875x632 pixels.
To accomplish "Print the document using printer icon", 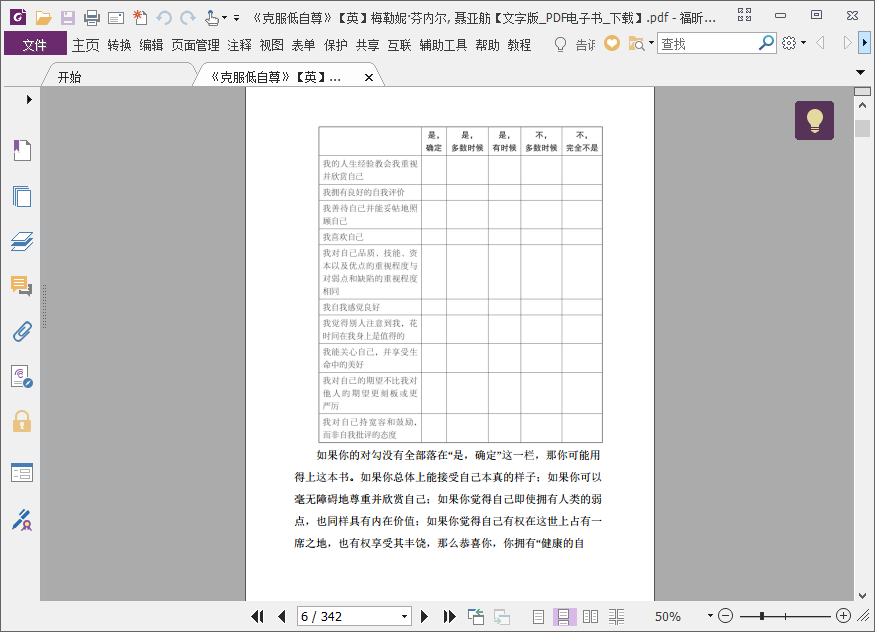I will tap(92, 18).
